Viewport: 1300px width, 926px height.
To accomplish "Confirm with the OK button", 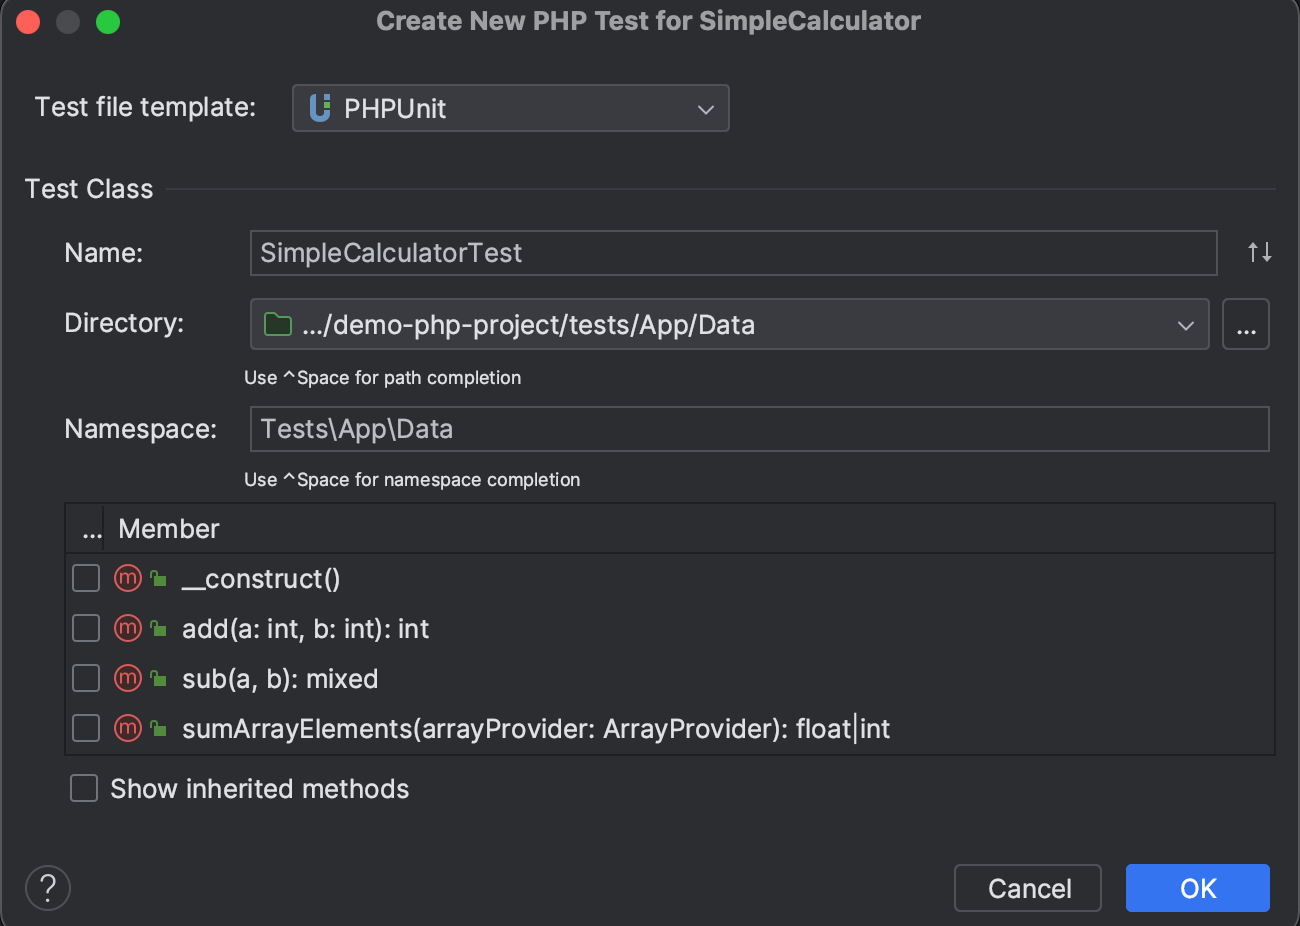I will pos(1197,887).
